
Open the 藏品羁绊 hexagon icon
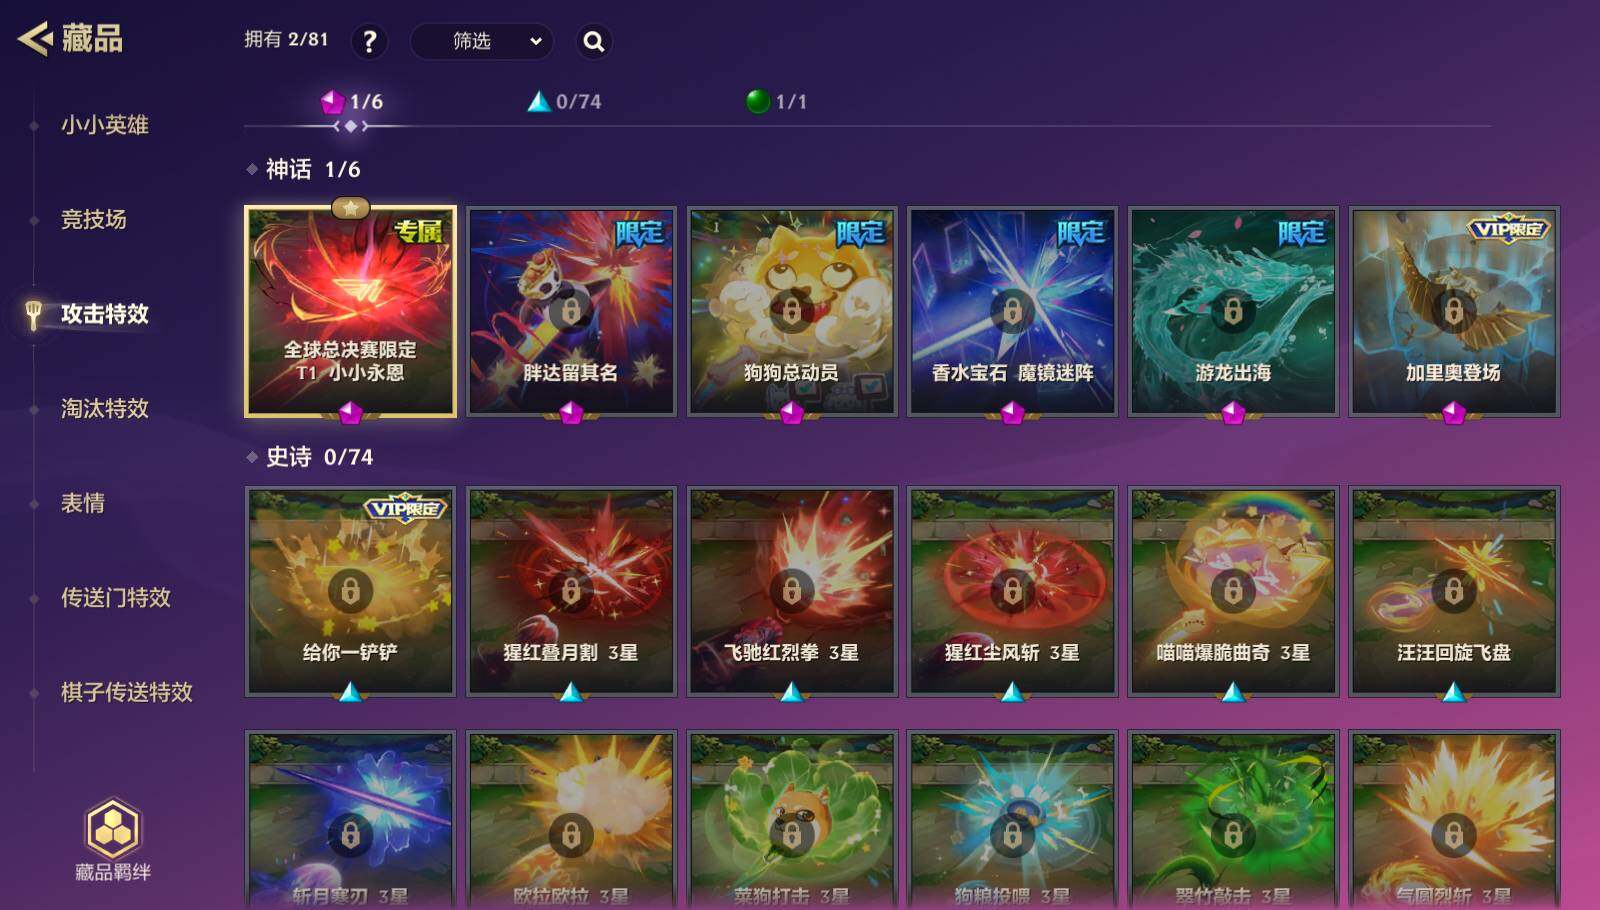[113, 828]
